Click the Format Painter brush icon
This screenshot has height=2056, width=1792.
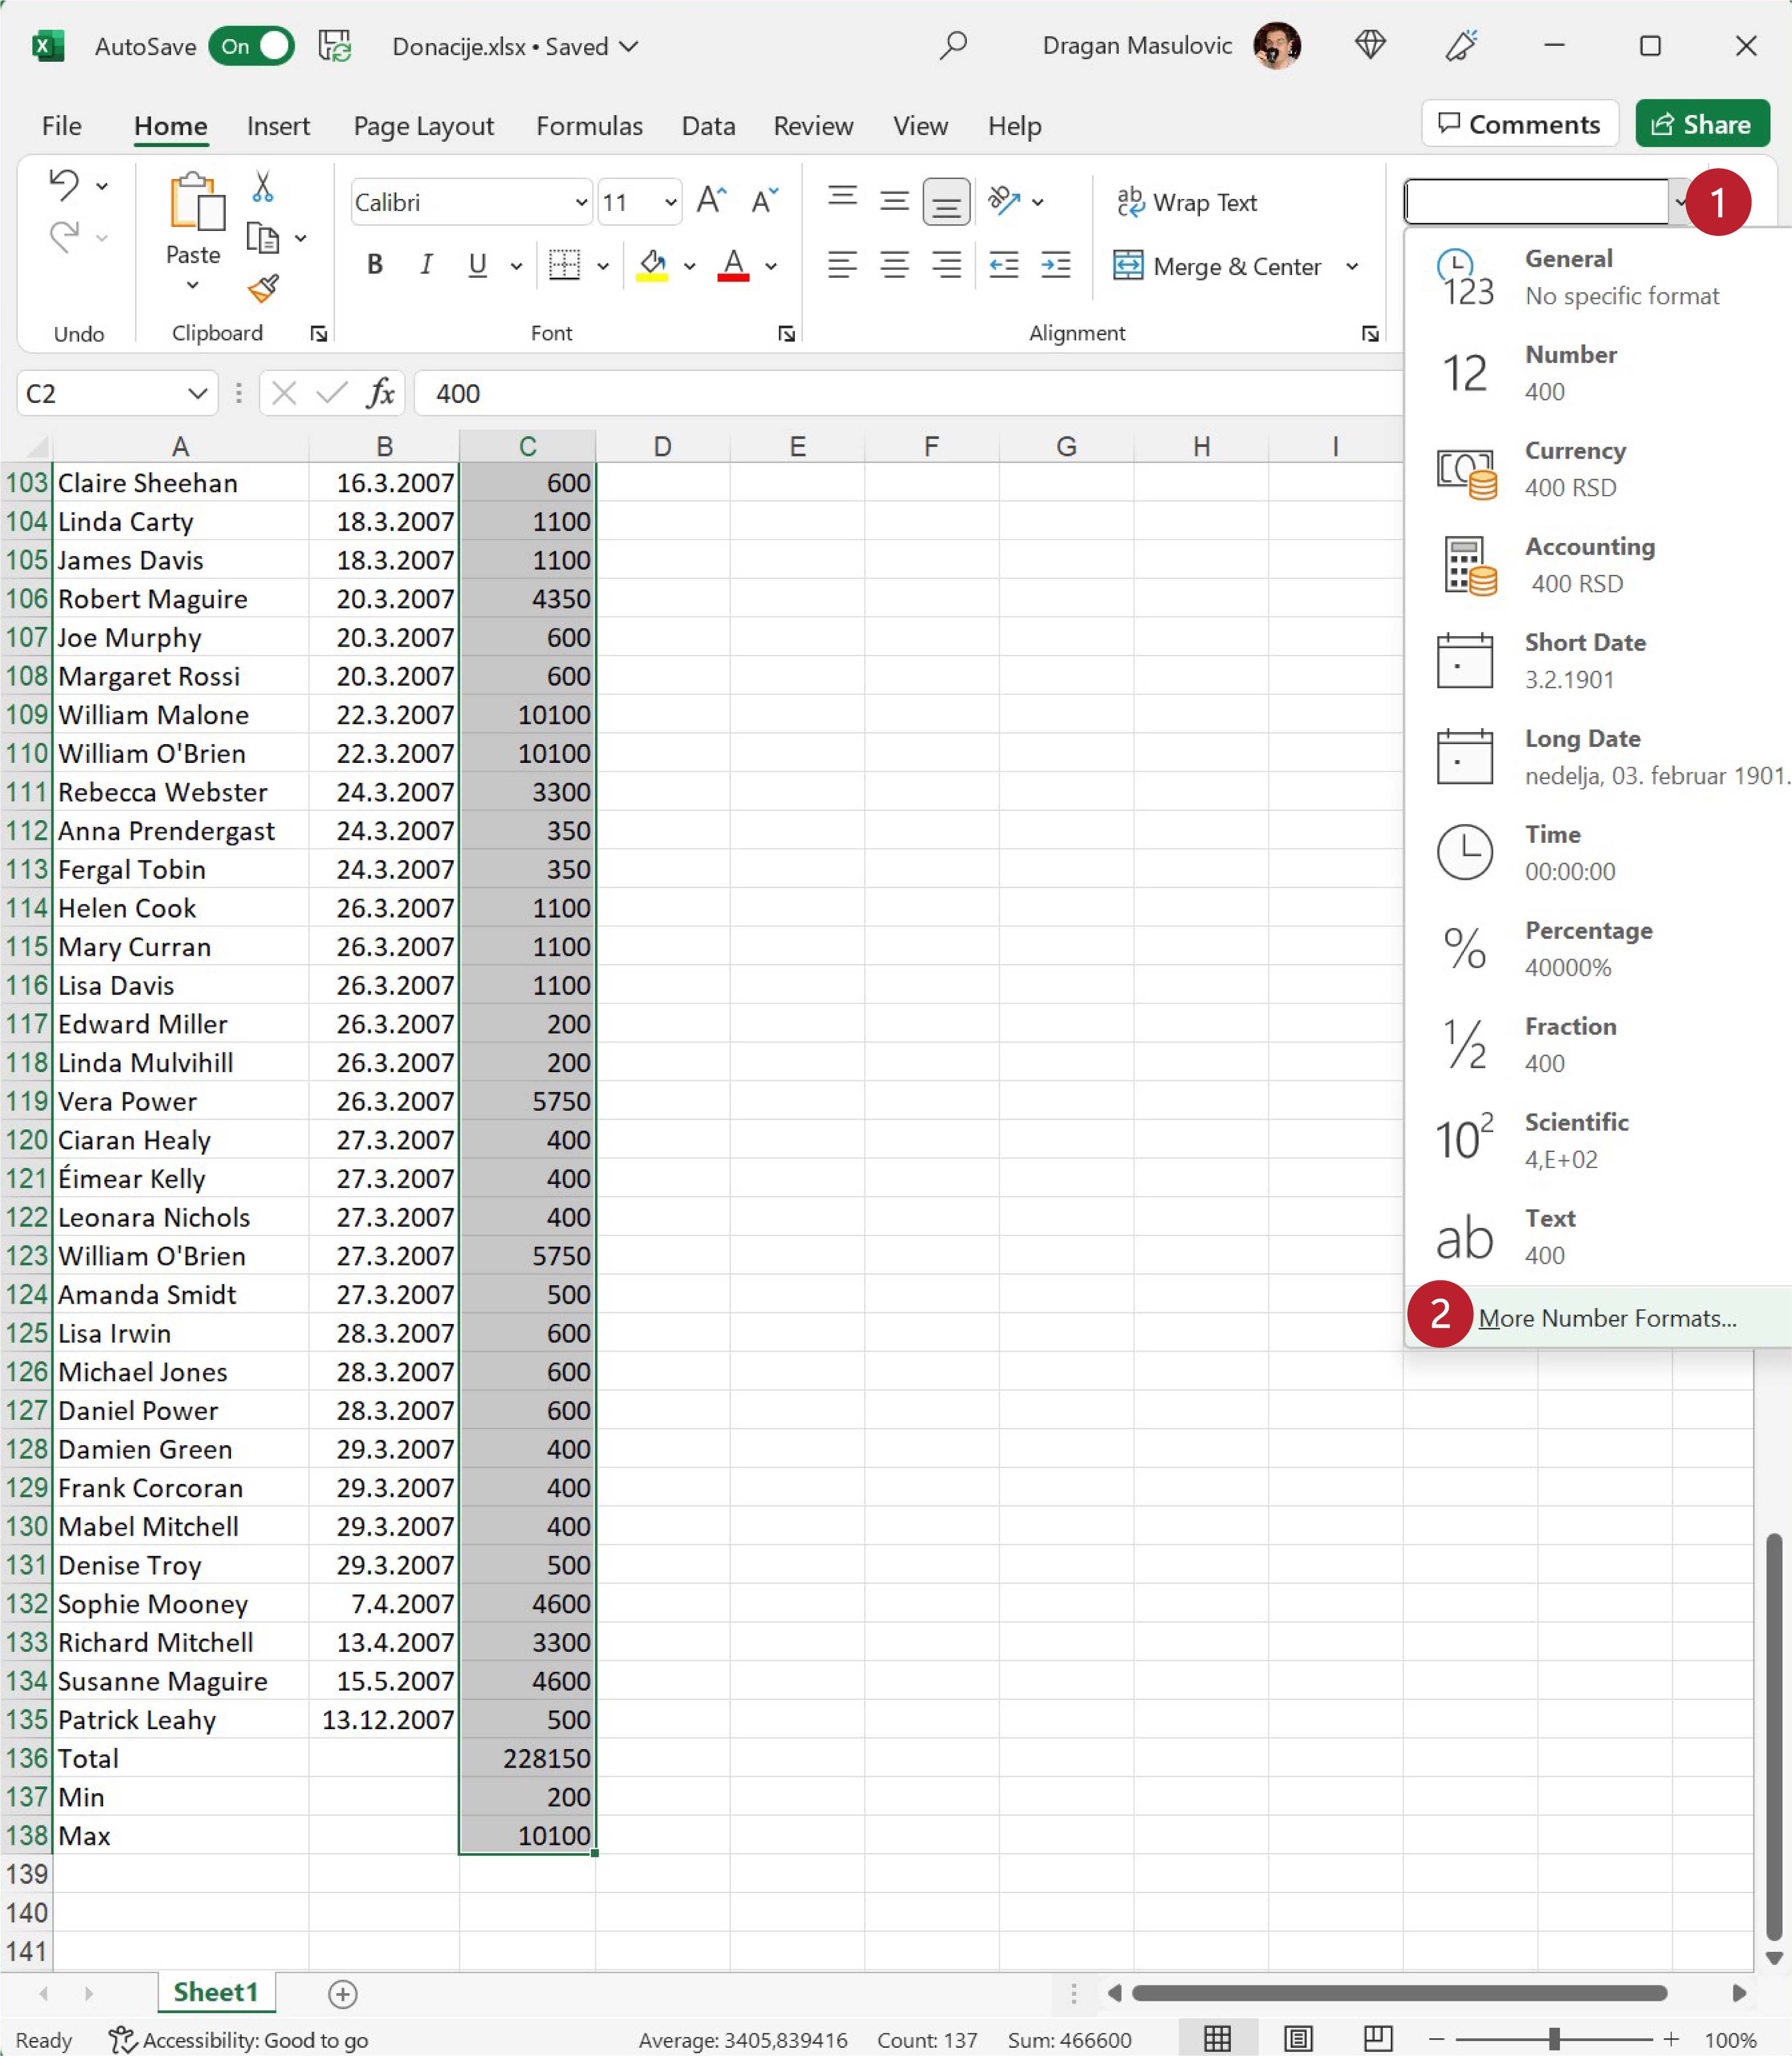(x=263, y=289)
